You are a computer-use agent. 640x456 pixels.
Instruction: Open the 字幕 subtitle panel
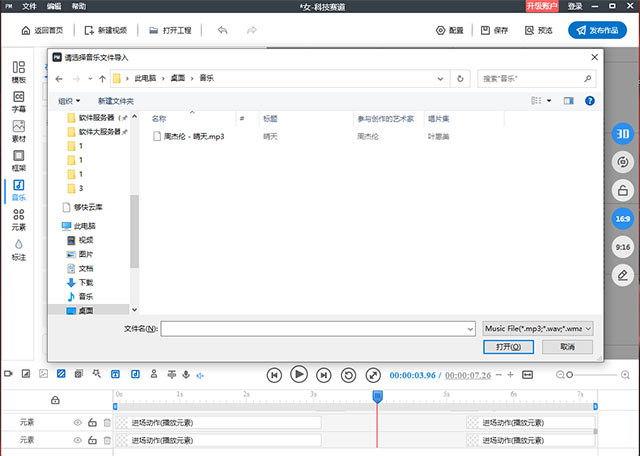tap(18, 100)
